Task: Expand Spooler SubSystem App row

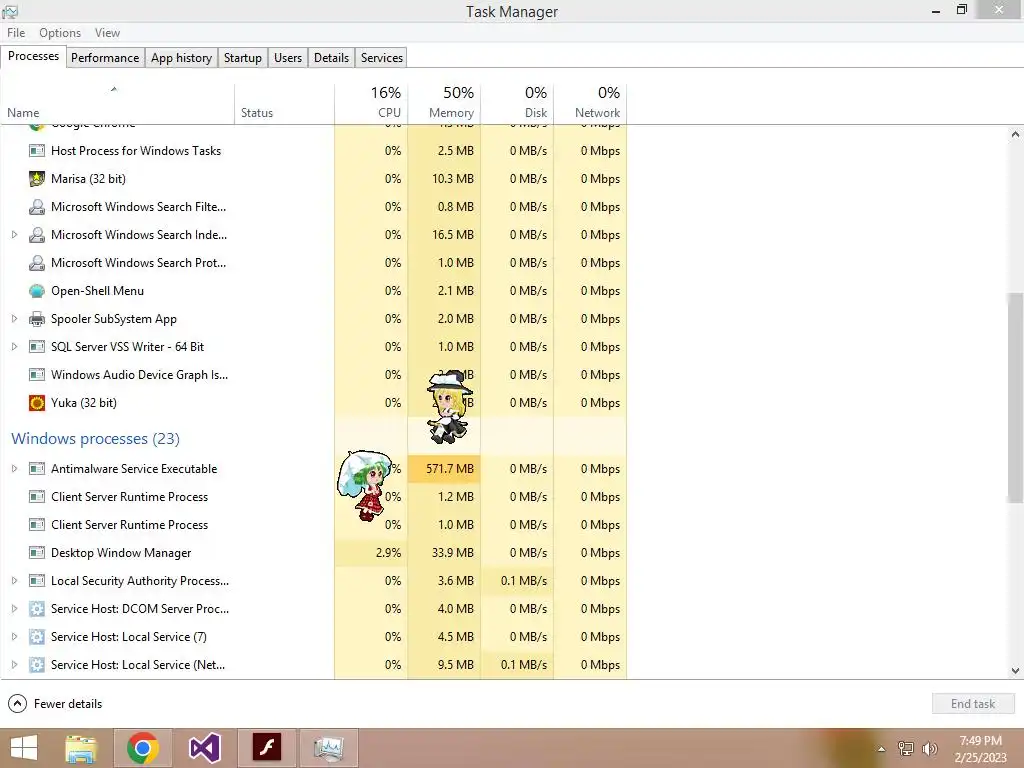Action: [14, 319]
